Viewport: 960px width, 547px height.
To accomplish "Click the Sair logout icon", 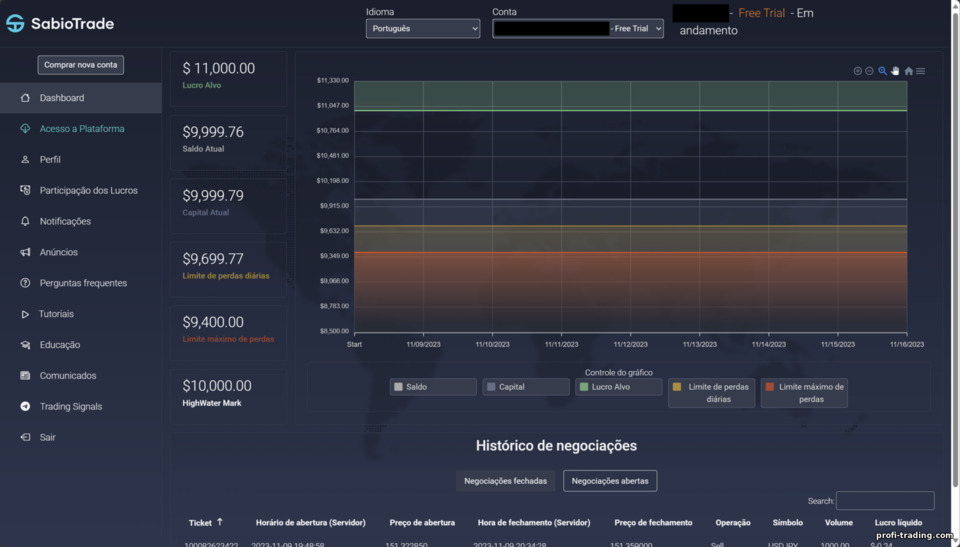I will pos(25,437).
